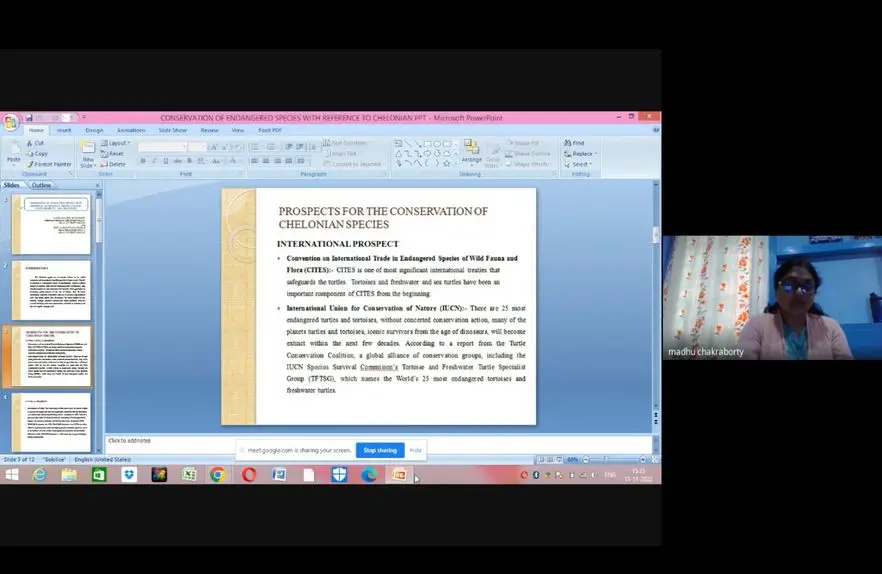882x574 pixels.
Task: Open Google Chrome from the taskbar
Action: pos(217,474)
